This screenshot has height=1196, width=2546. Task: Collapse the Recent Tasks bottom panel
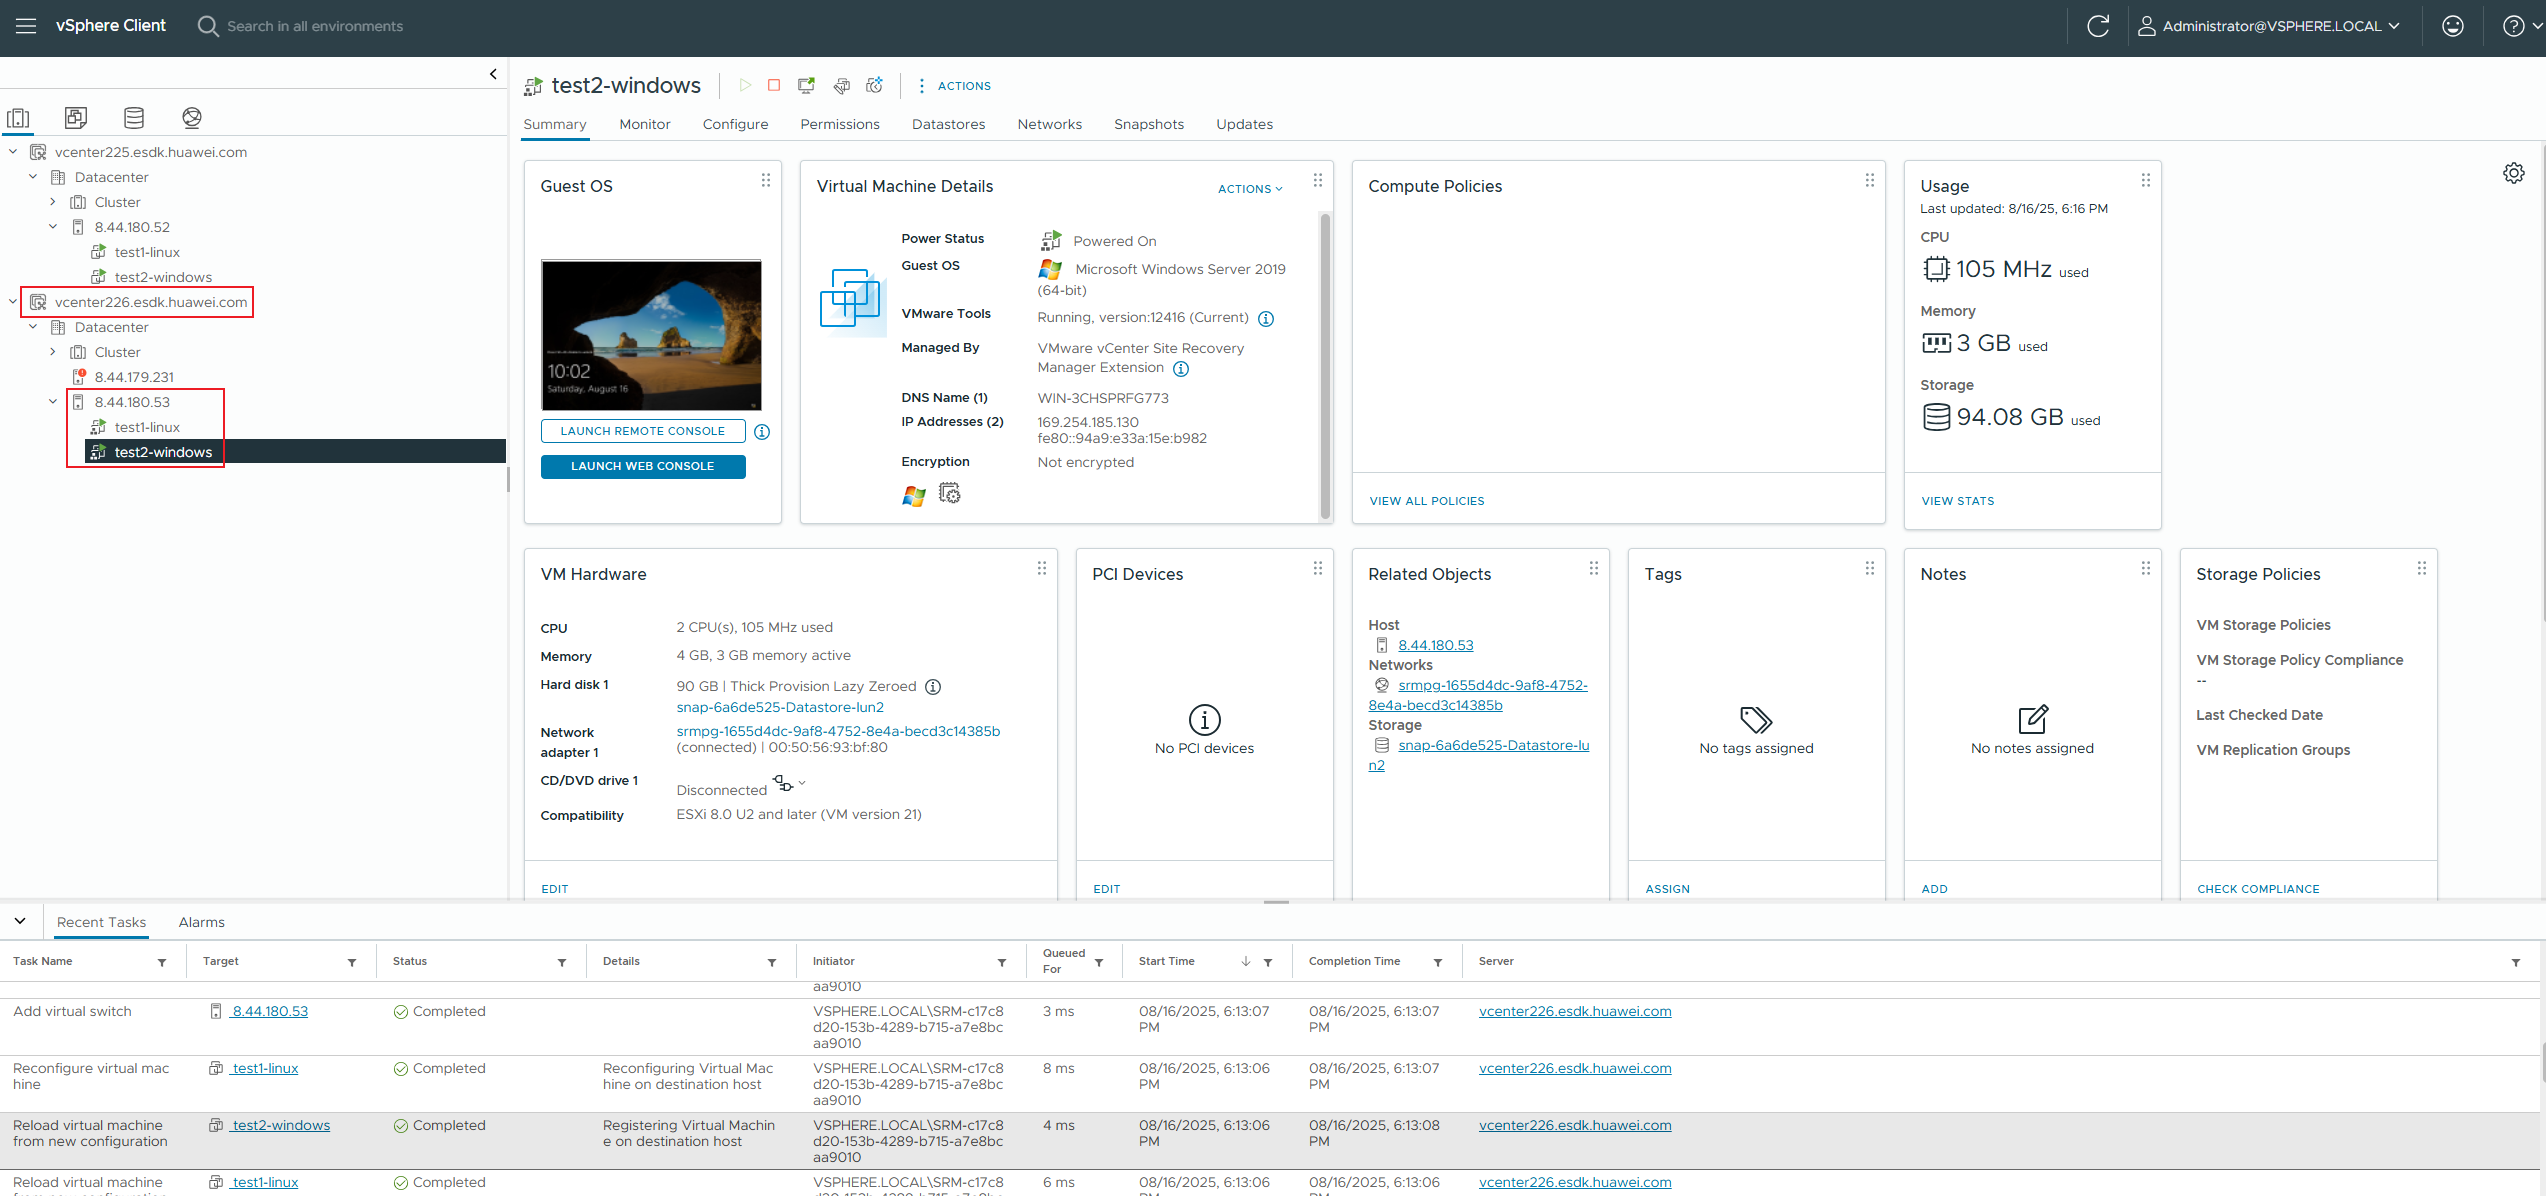pos(20,921)
